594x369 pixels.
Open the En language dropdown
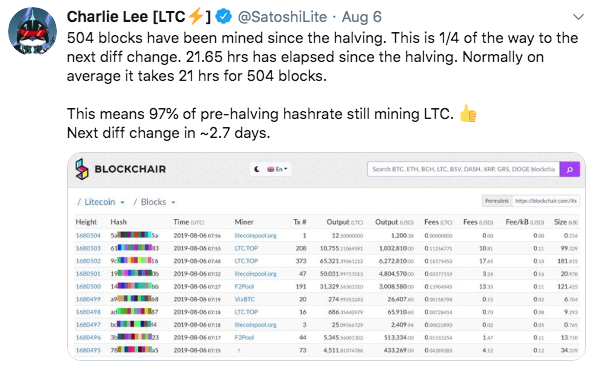(277, 169)
